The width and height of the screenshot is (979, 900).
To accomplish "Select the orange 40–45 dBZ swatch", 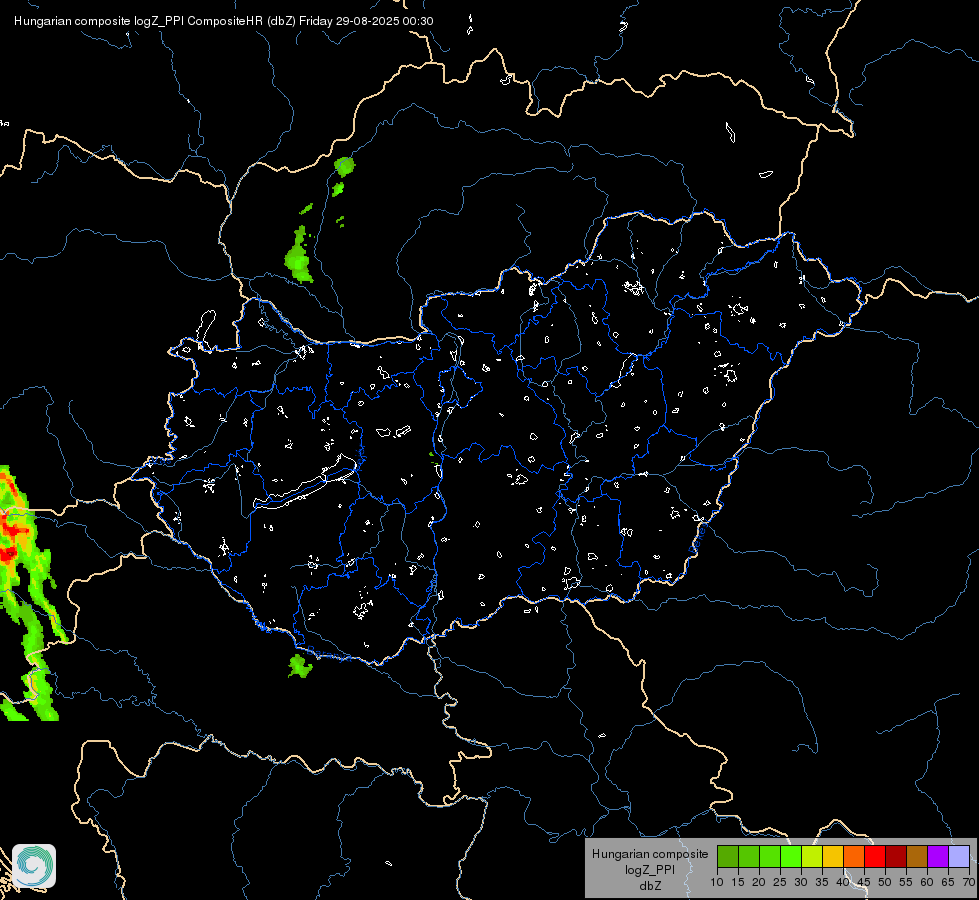I will click(854, 856).
